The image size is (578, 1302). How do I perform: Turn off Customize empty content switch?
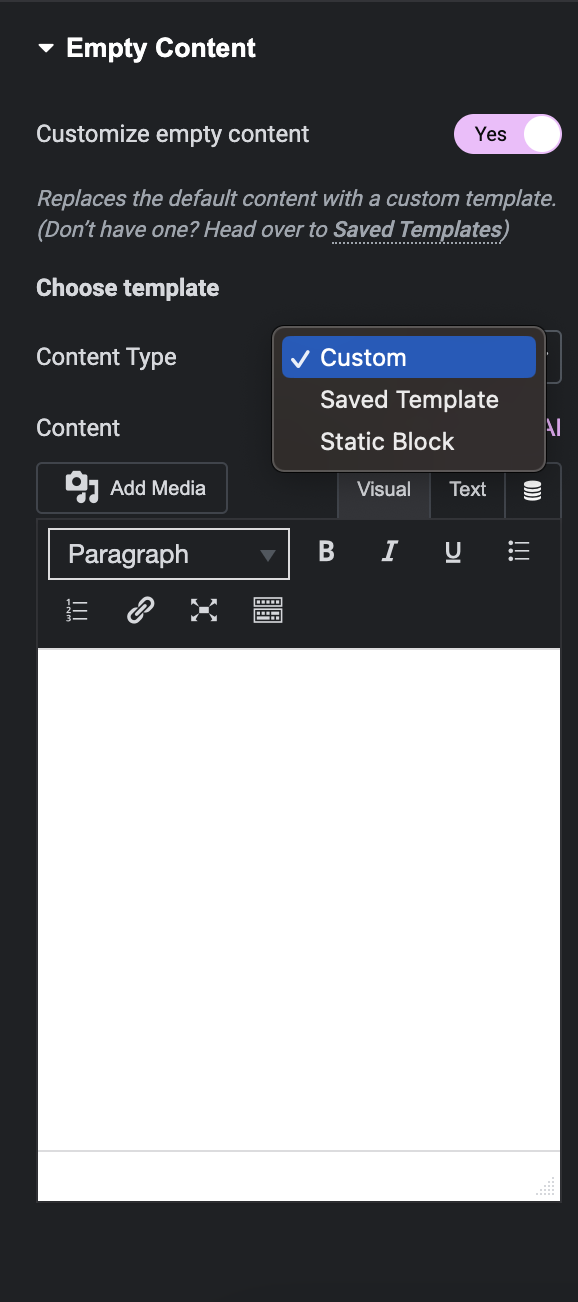(508, 134)
